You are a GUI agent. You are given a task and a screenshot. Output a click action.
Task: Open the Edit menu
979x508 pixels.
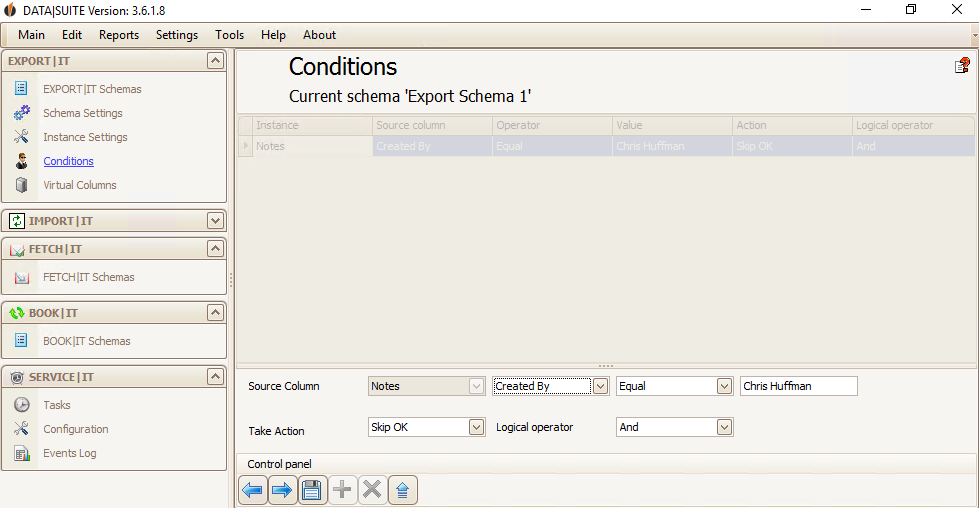(72, 35)
